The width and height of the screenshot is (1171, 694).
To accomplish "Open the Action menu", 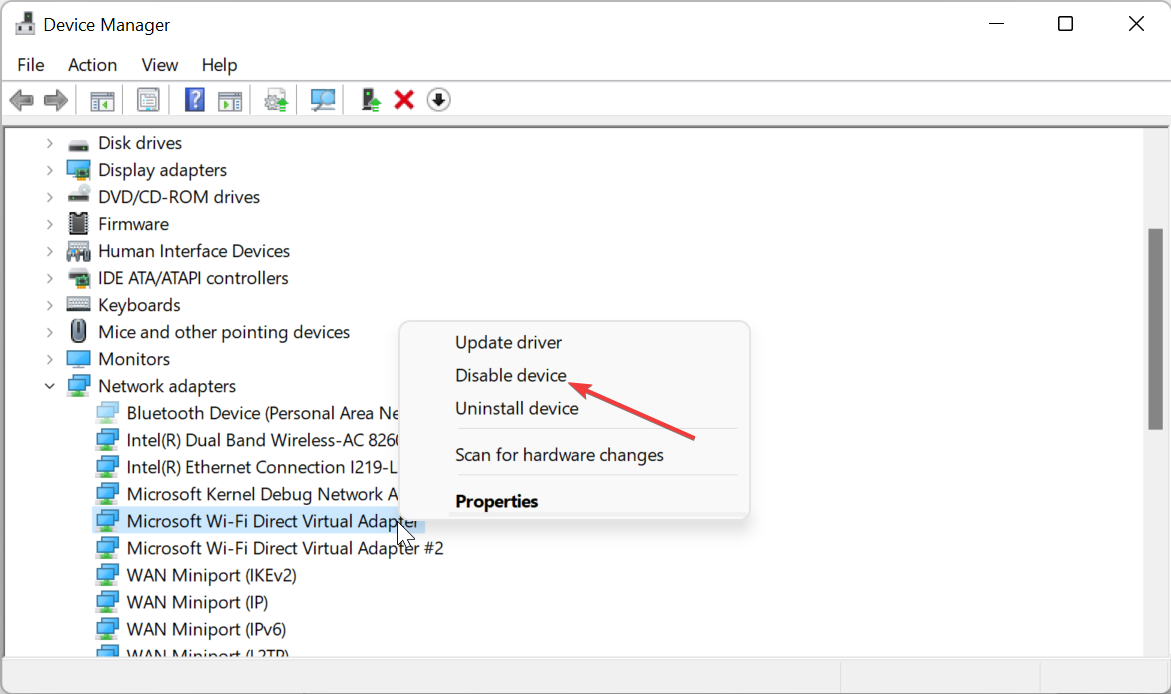I will click(x=93, y=65).
